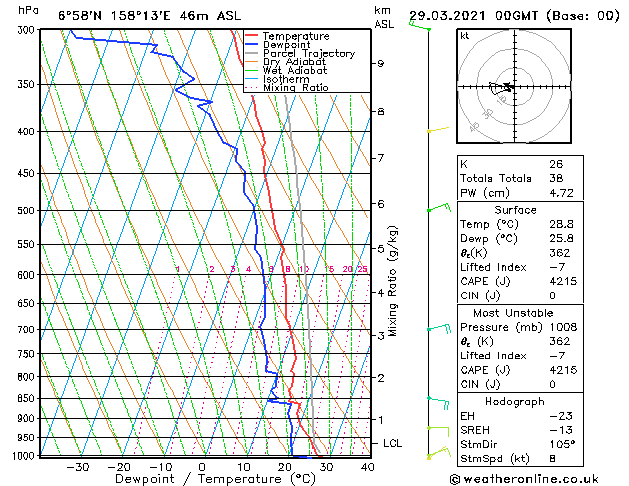Click the Hodograph section heading

click(515, 401)
